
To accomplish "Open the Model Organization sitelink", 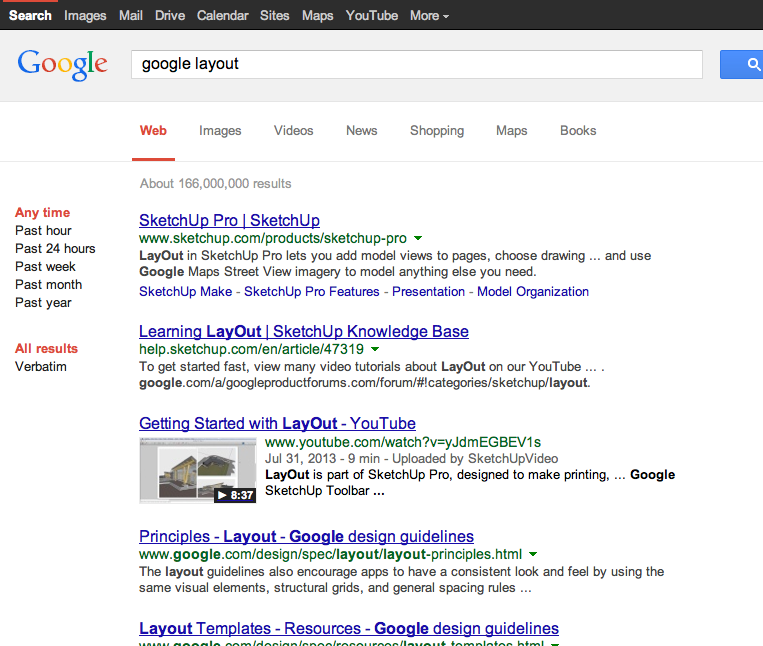I will (533, 292).
